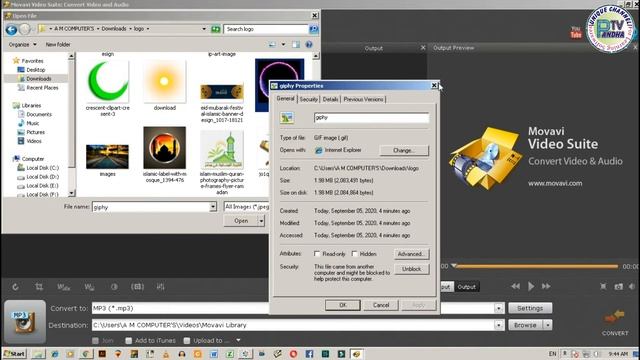Mute audio with the speaker icon

pos(631,287)
